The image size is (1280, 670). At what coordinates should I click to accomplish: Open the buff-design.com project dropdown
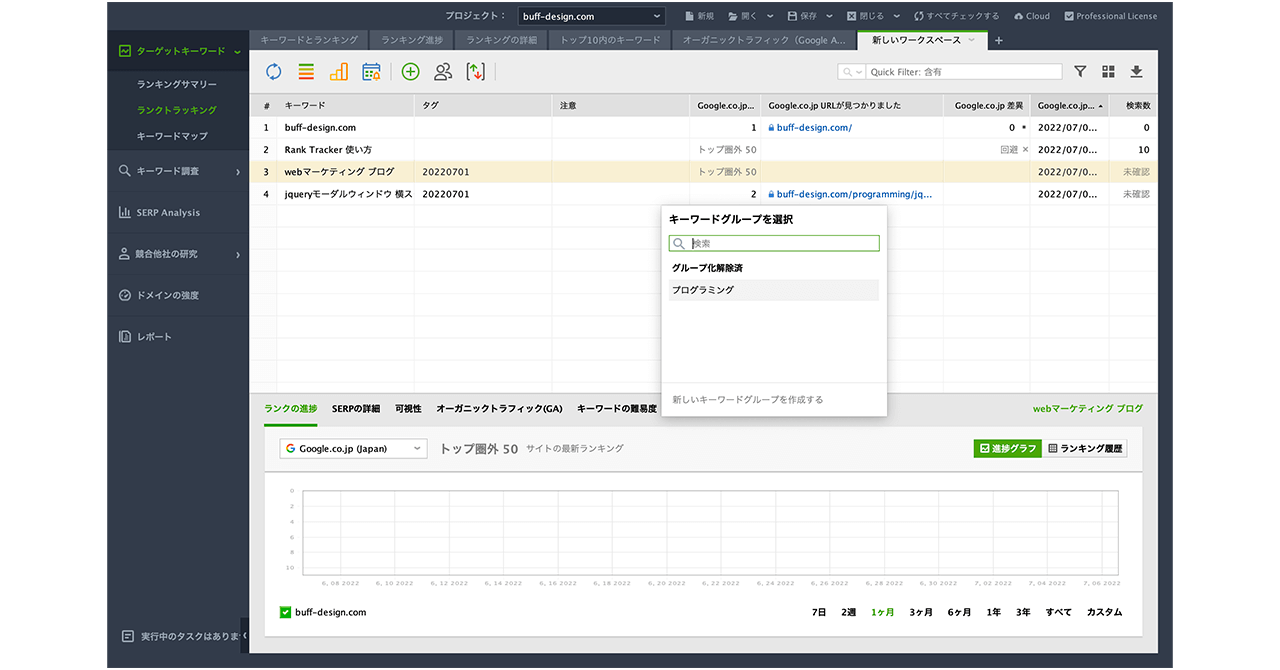click(592, 16)
